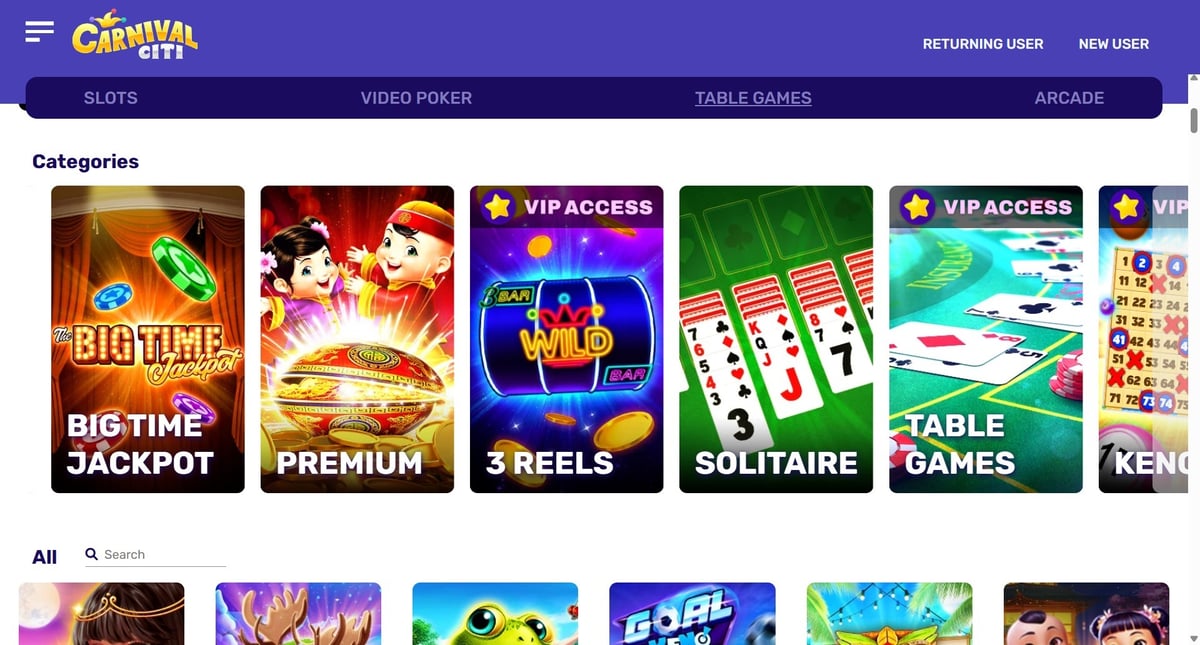Click the page vertical scrollbar thumb
The width and height of the screenshot is (1200, 645).
tap(1193, 117)
